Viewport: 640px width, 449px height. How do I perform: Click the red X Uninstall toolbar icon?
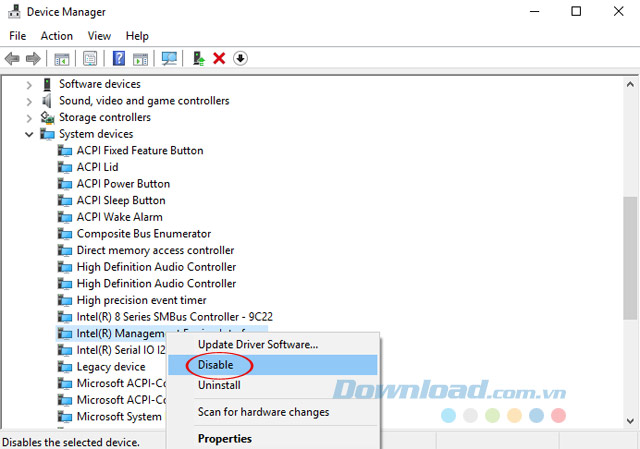click(x=219, y=58)
